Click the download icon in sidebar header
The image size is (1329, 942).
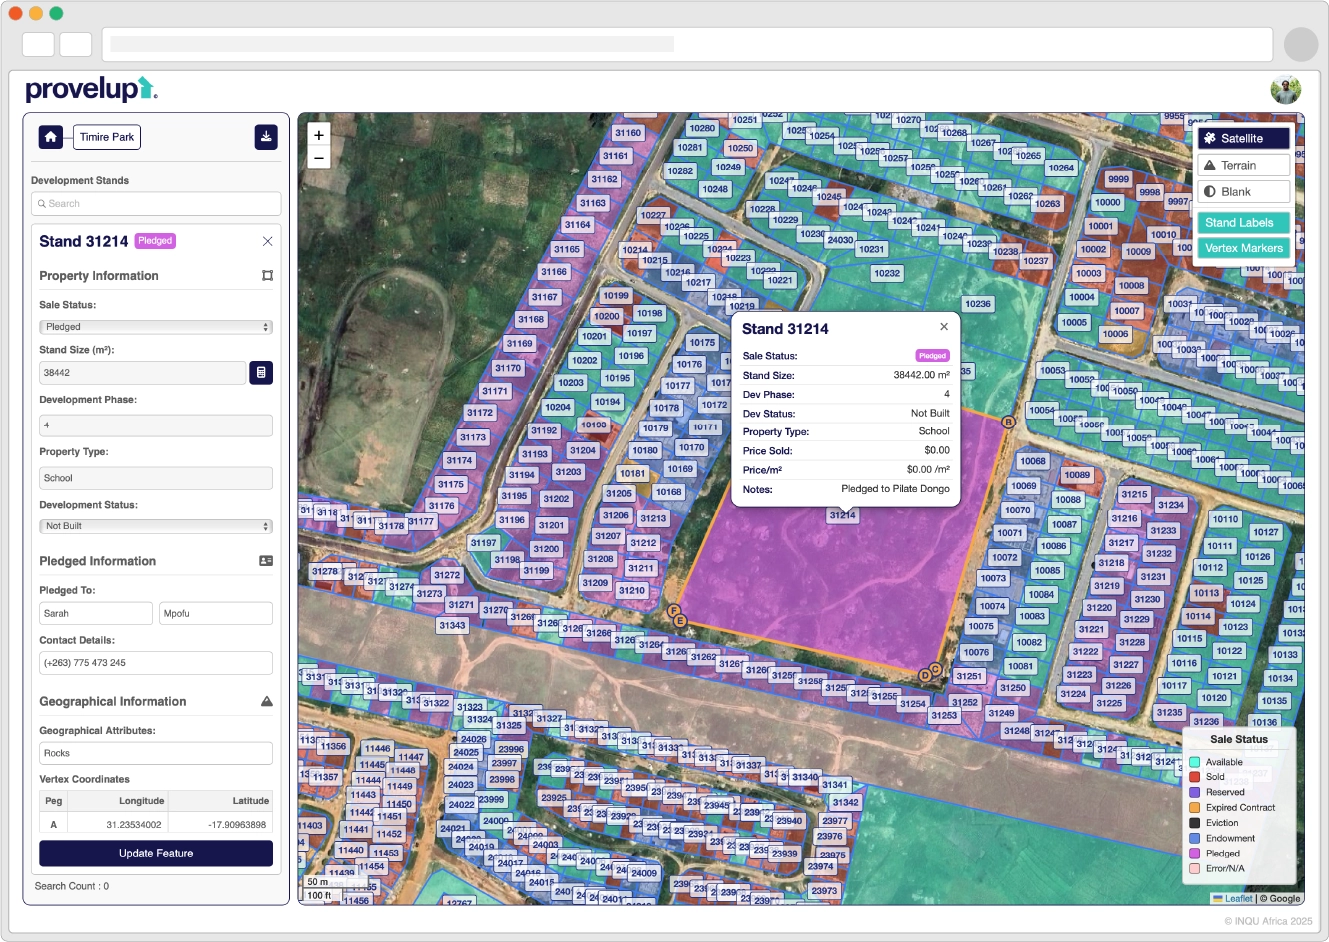coord(266,137)
